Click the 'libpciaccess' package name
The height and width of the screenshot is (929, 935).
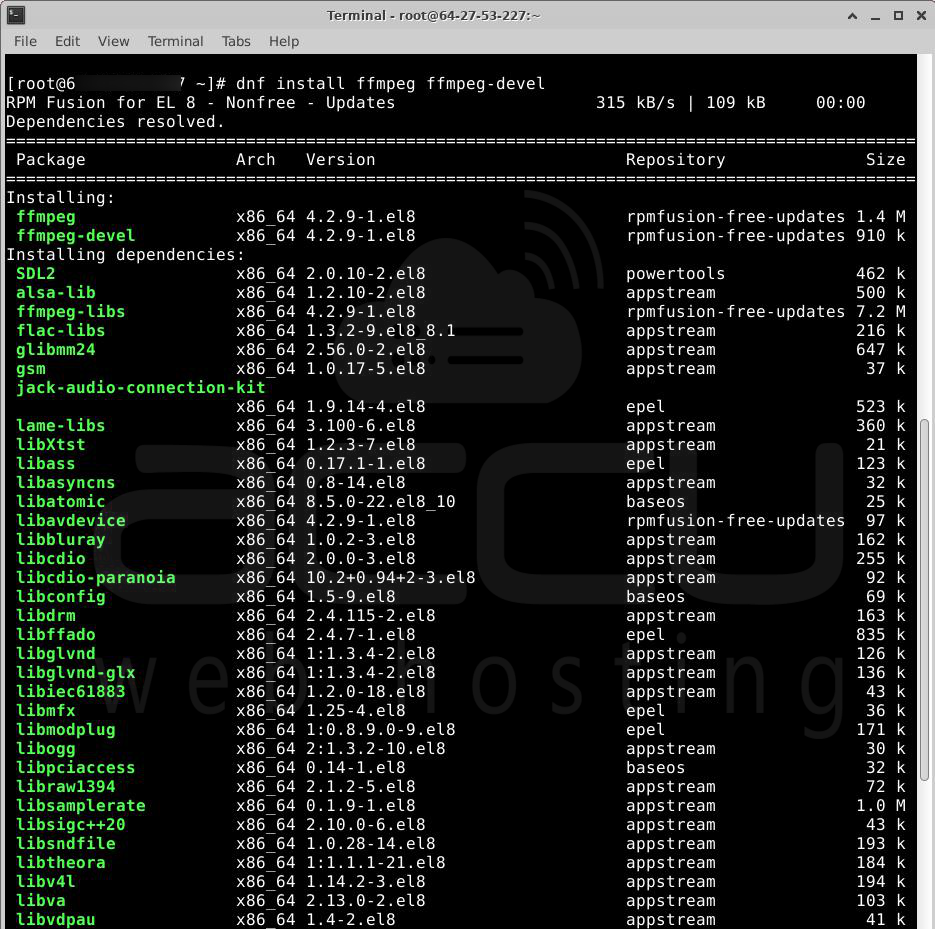[76, 767]
